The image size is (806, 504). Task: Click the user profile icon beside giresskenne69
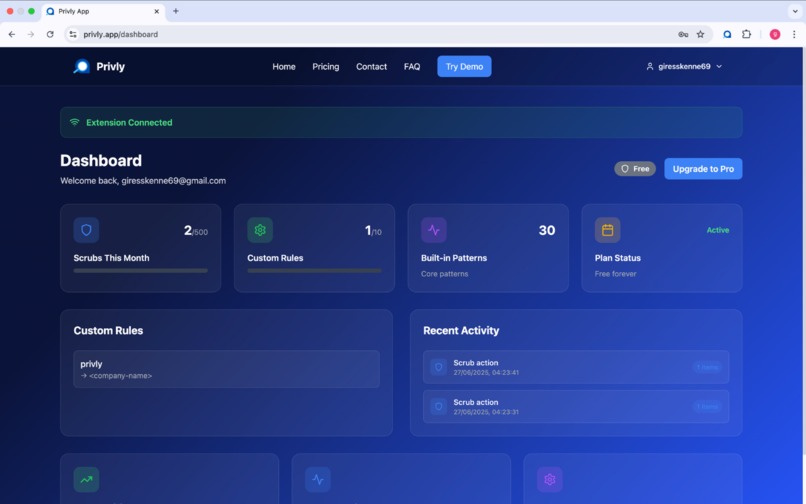point(650,66)
